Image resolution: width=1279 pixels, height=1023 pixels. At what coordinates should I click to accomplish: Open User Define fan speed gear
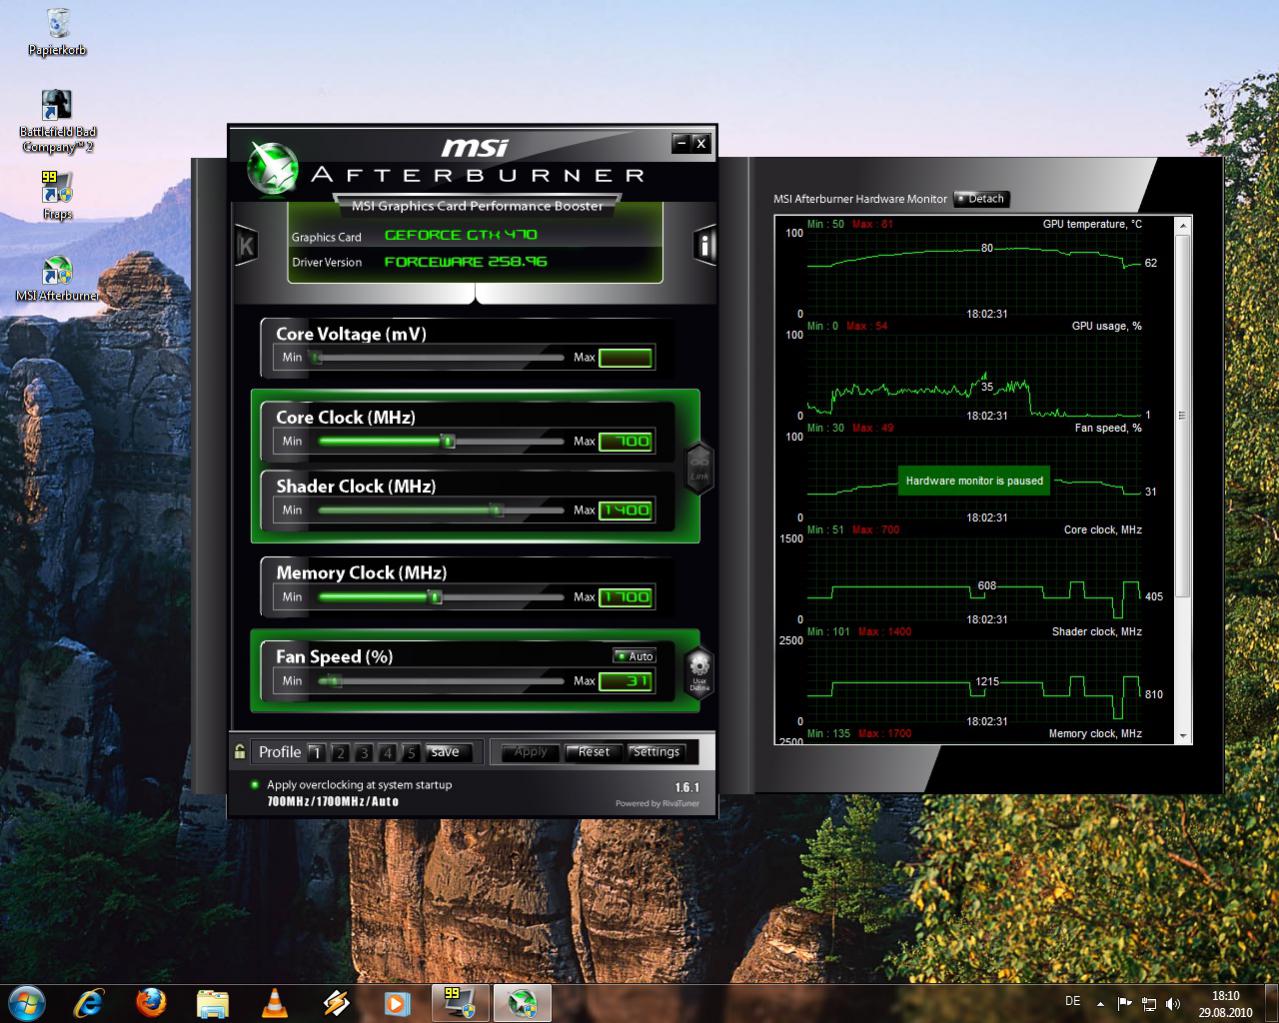(x=699, y=673)
